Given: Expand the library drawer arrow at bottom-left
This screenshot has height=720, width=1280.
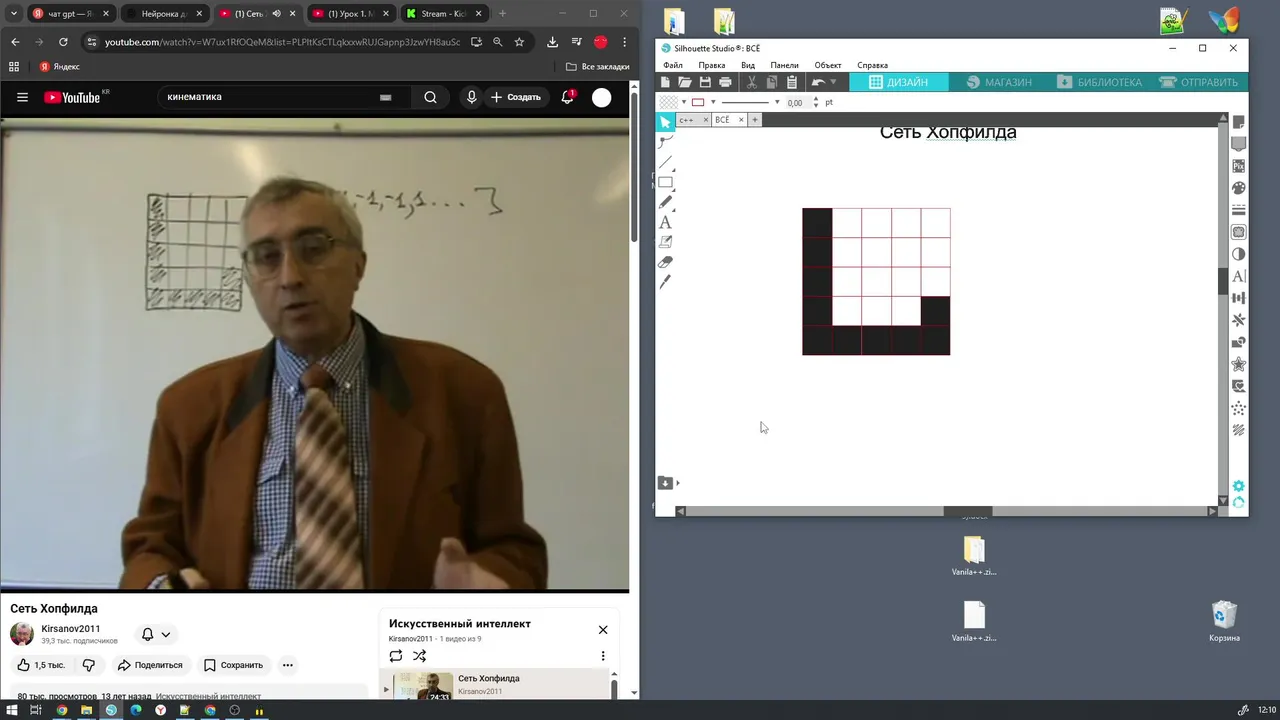Looking at the screenshot, I should [678, 483].
